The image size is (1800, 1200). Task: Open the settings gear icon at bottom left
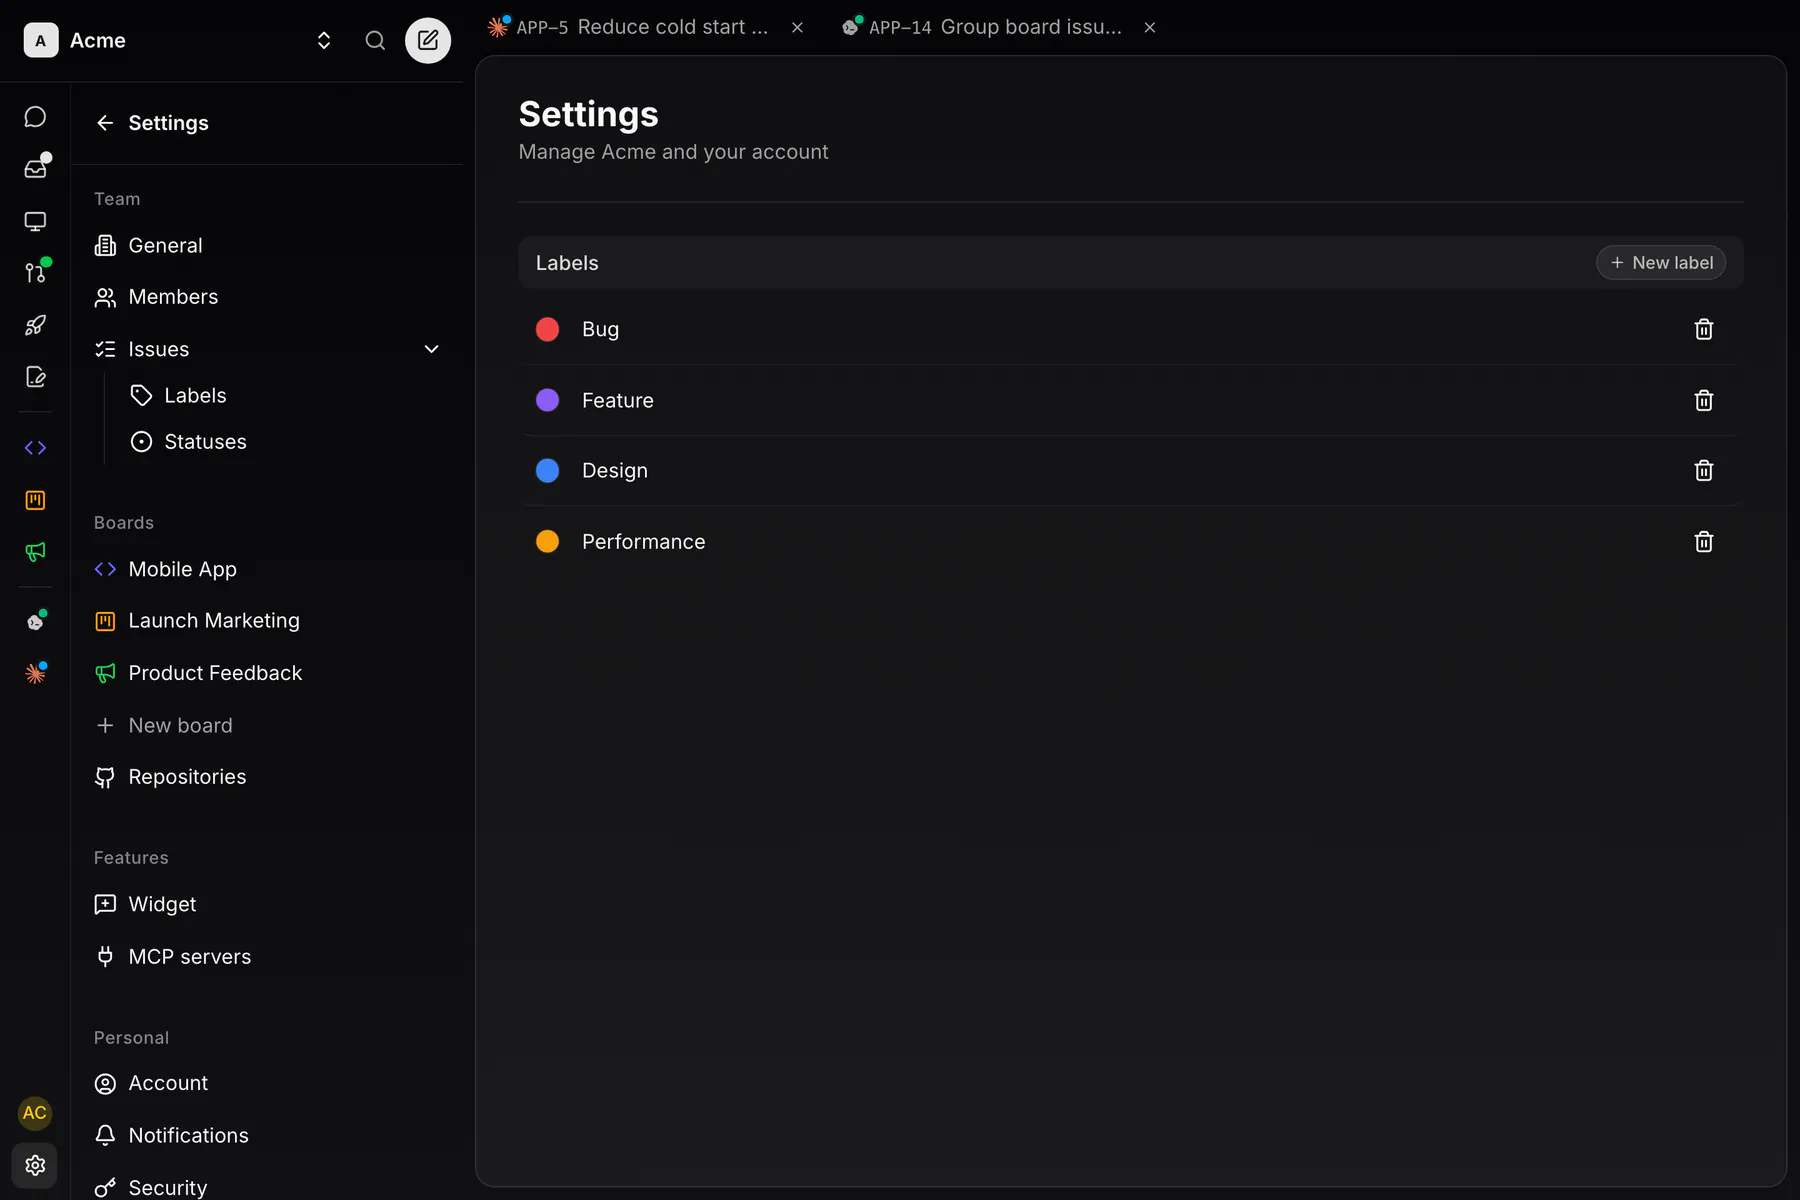coord(35,1165)
